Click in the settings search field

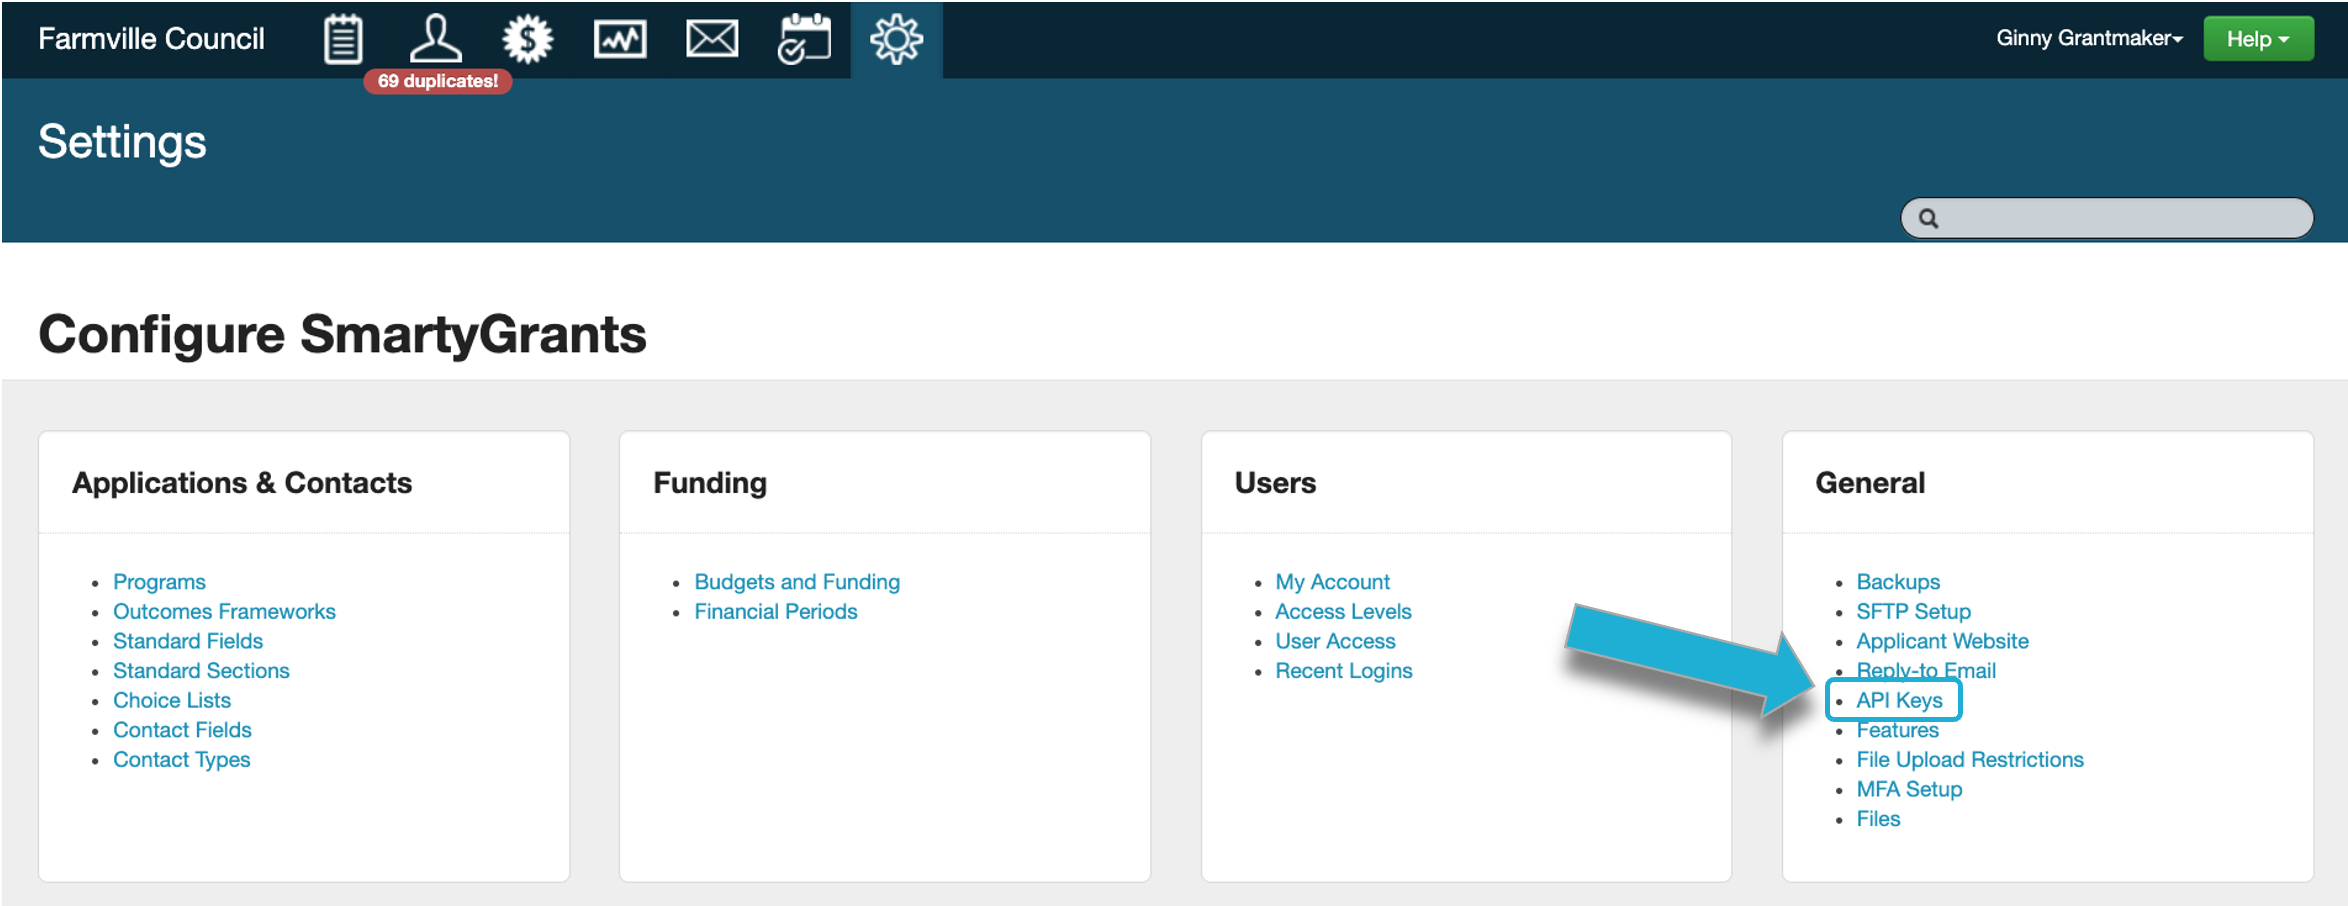click(2120, 218)
